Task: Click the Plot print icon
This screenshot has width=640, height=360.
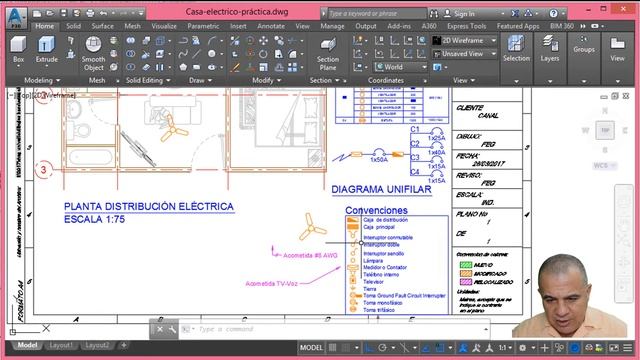Action: (x=90, y=13)
